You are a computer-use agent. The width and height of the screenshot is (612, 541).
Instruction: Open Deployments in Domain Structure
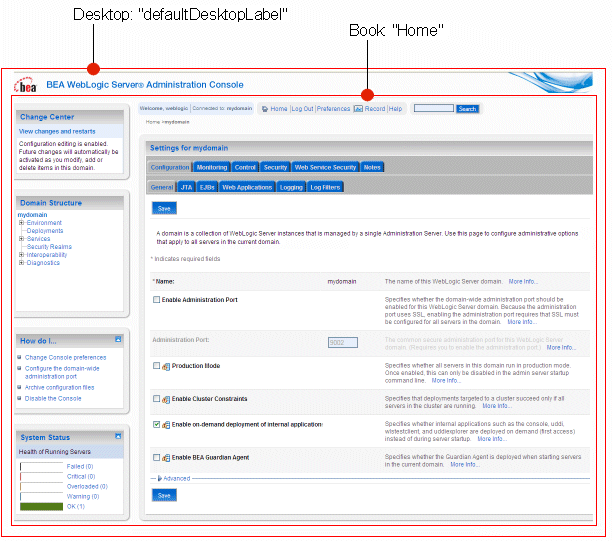tap(45, 231)
